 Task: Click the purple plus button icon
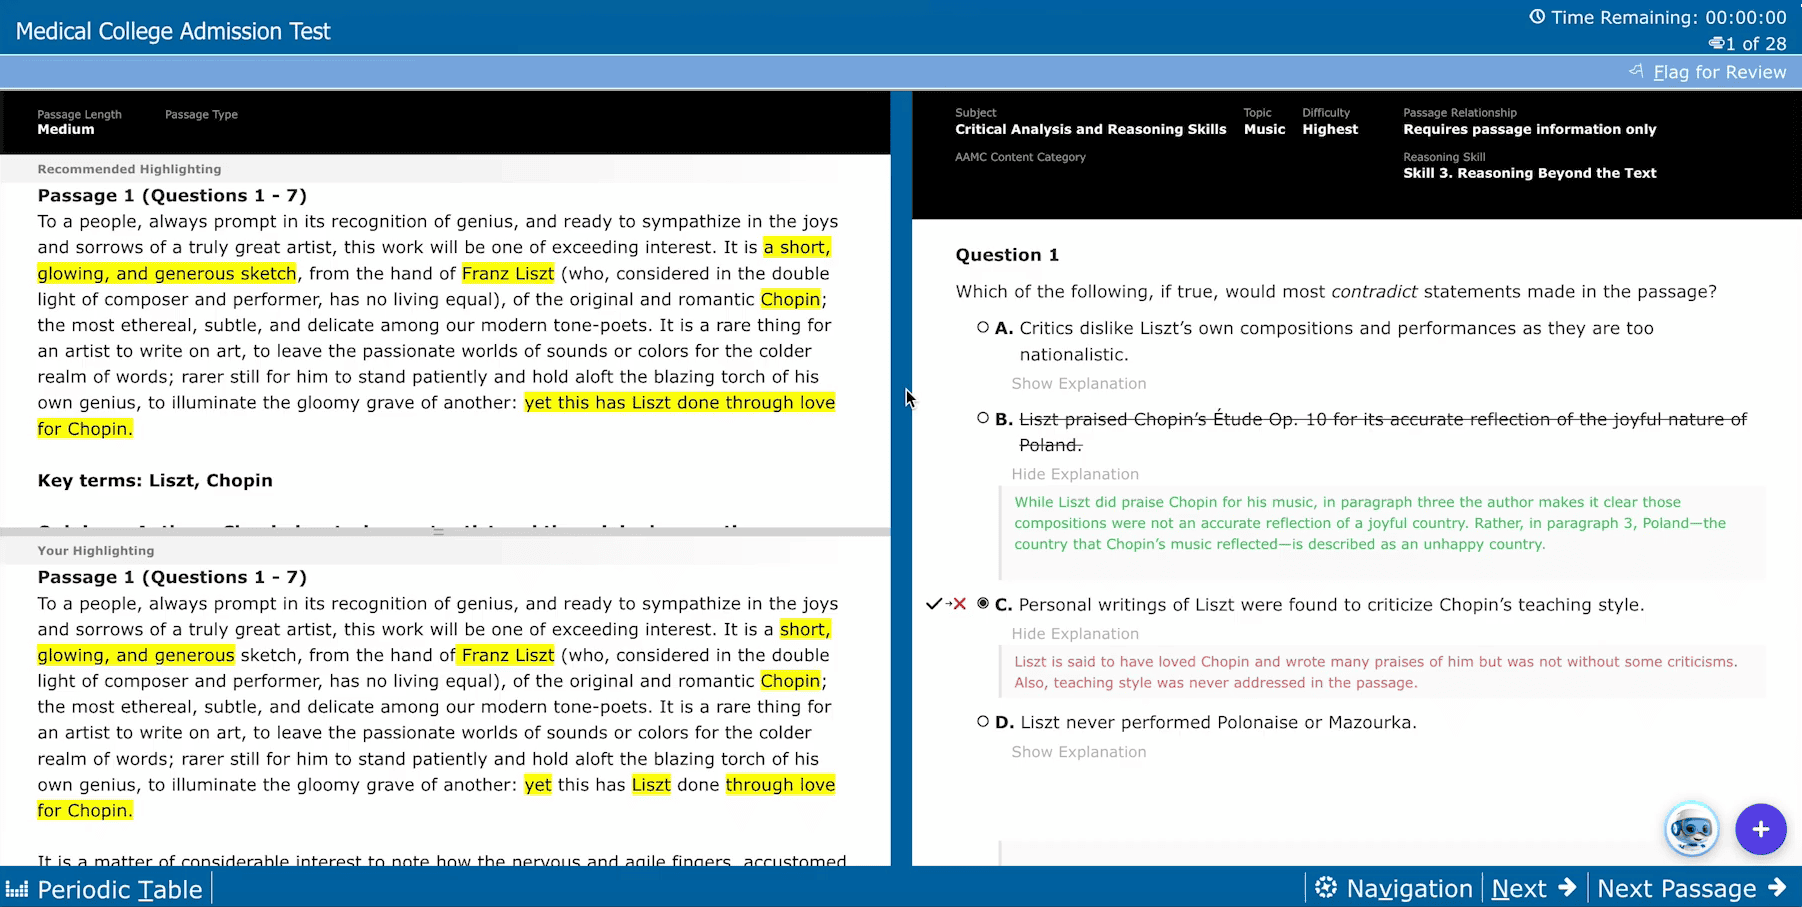coord(1761,829)
